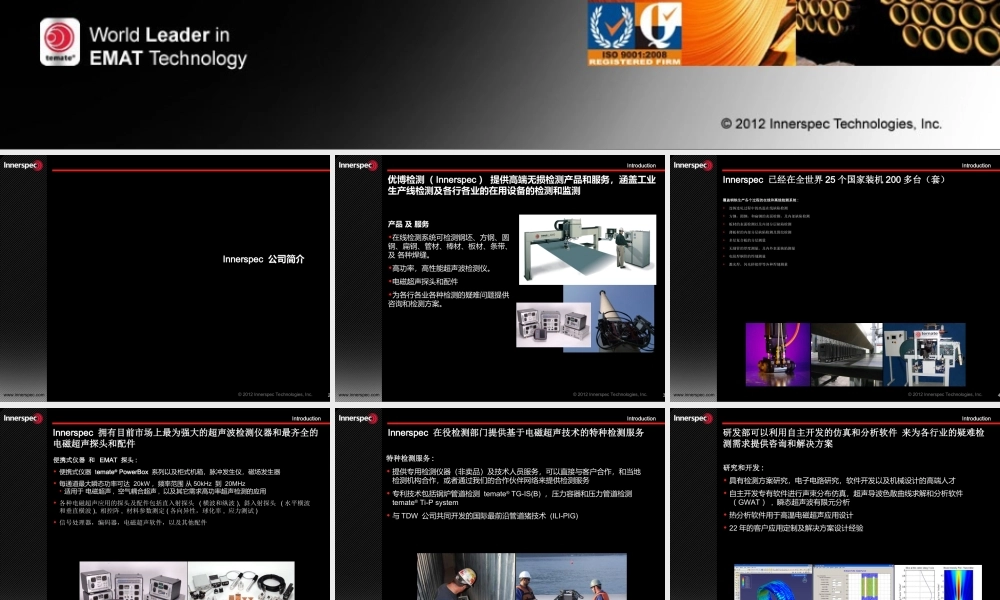Viewport: 1000px width, 600px height.
Task: Click the © 2012 Innerspec Technologies copyright text
Action: coord(831,124)
